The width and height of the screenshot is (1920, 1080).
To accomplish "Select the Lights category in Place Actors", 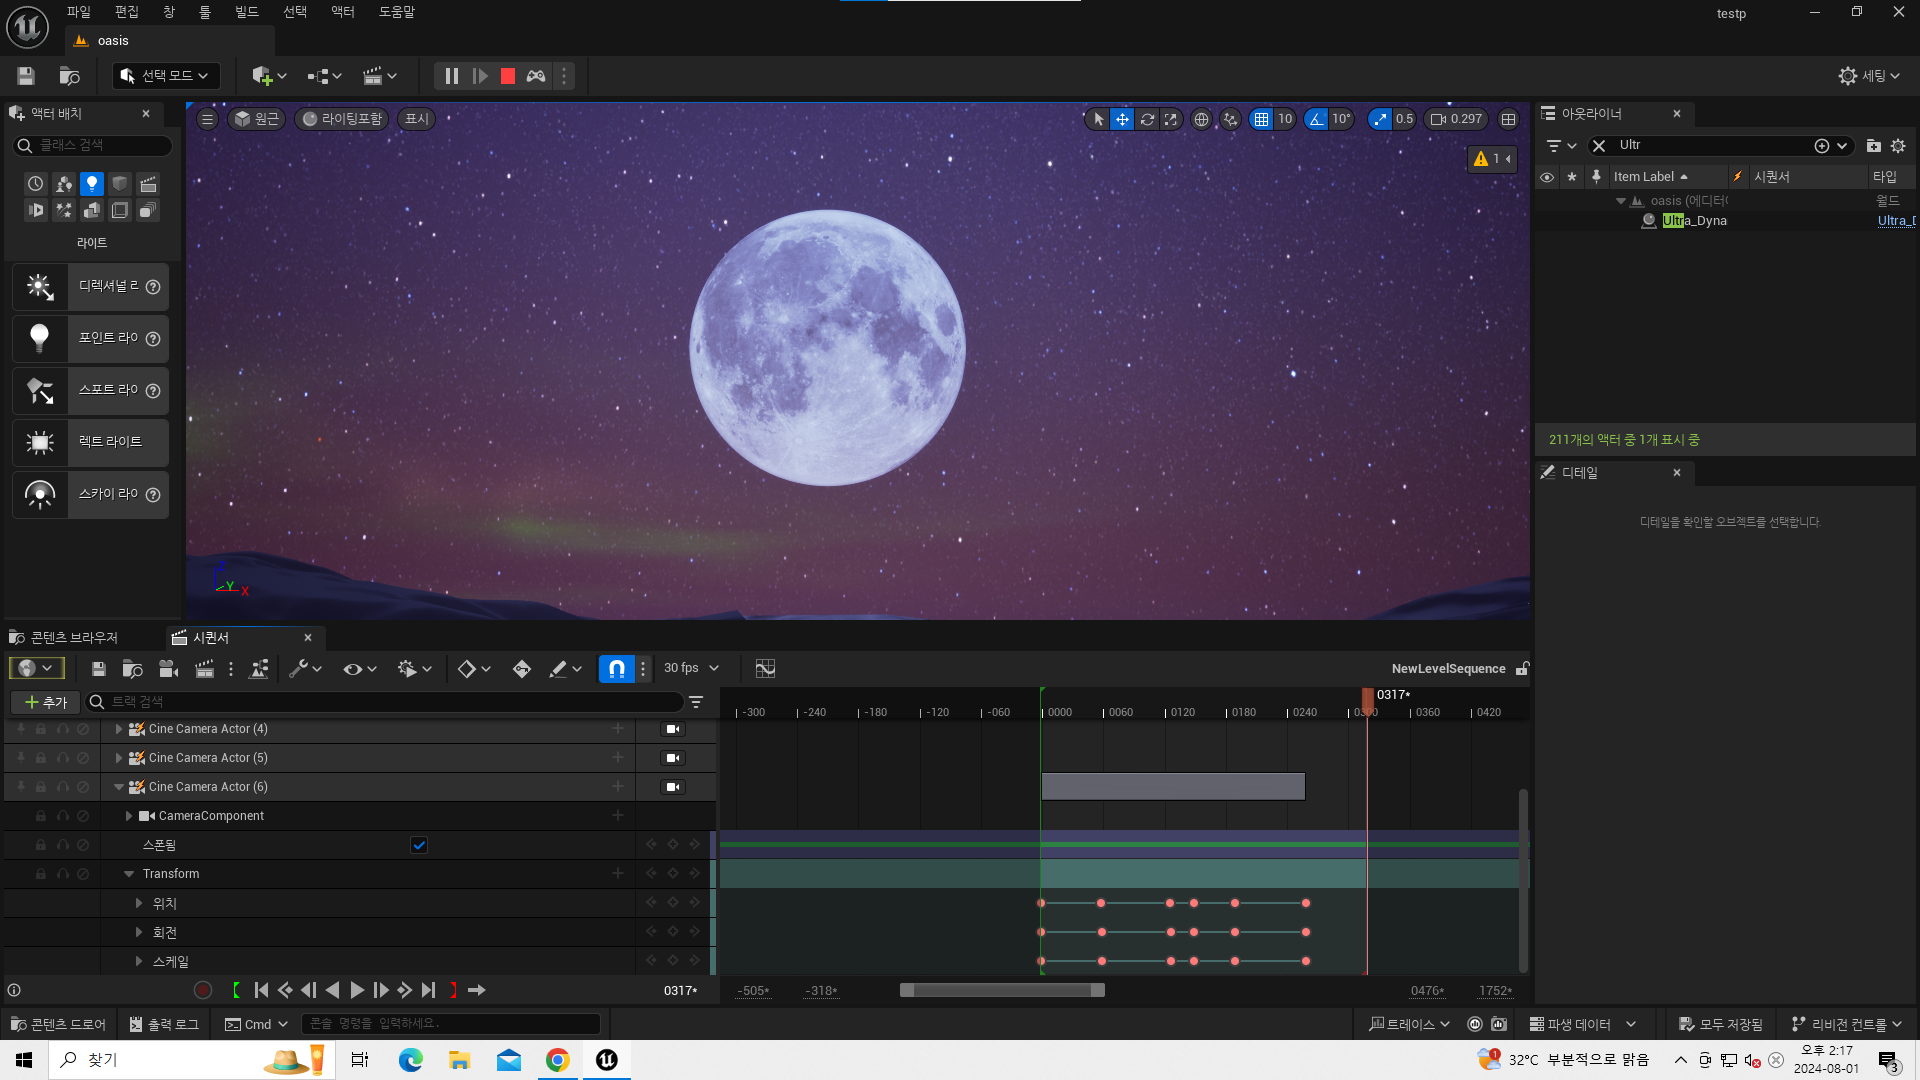I will click(91, 184).
